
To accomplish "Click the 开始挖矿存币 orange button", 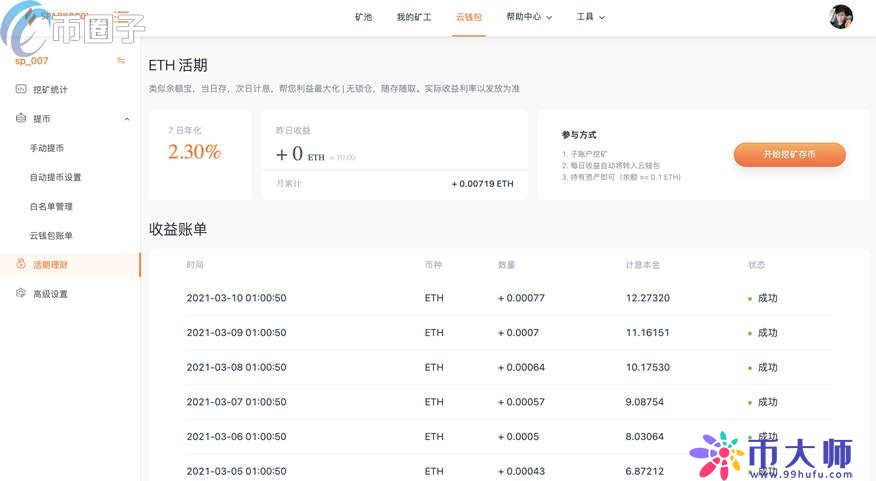I will coord(789,154).
